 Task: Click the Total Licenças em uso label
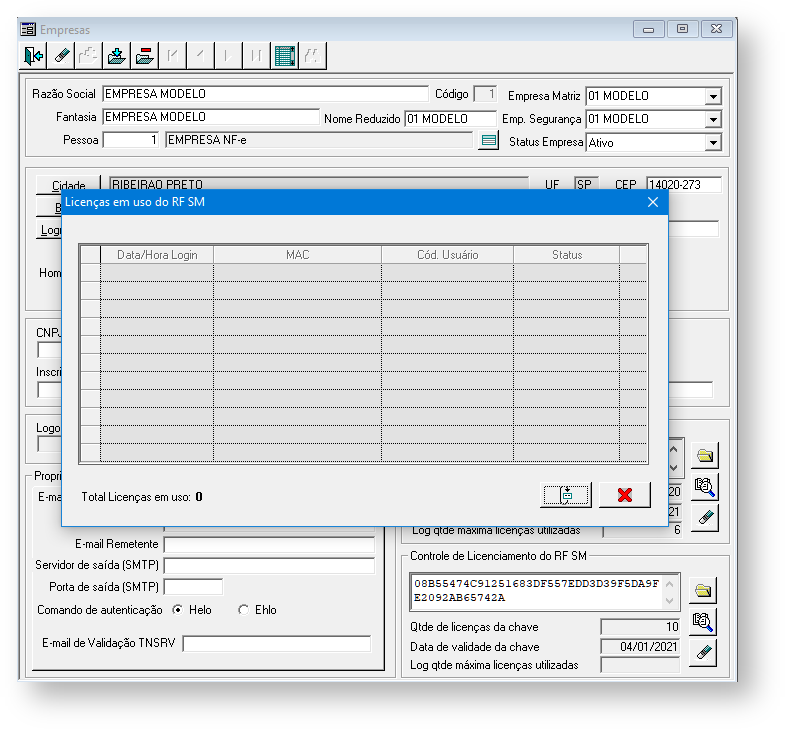(x=136, y=497)
